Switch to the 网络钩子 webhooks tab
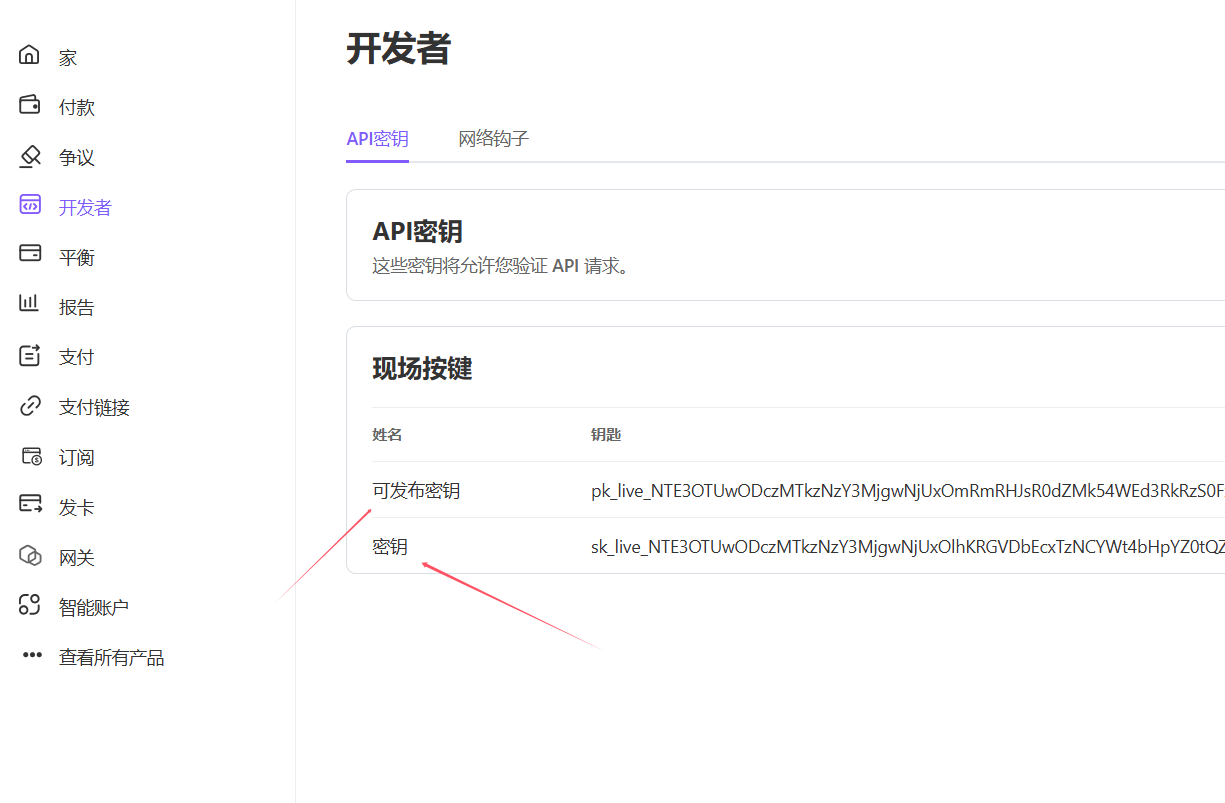The width and height of the screenshot is (1225, 803). point(493,139)
